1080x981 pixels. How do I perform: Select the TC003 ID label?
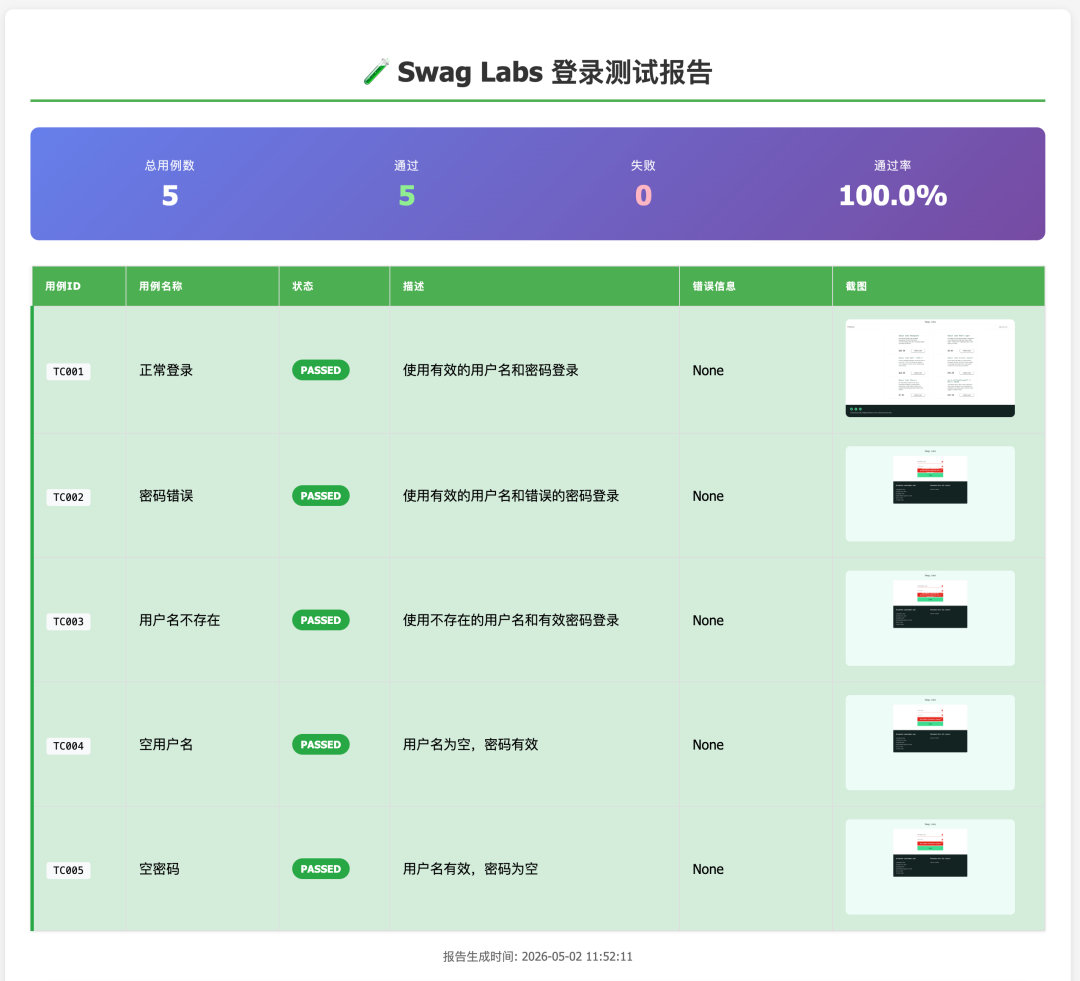tap(68, 621)
